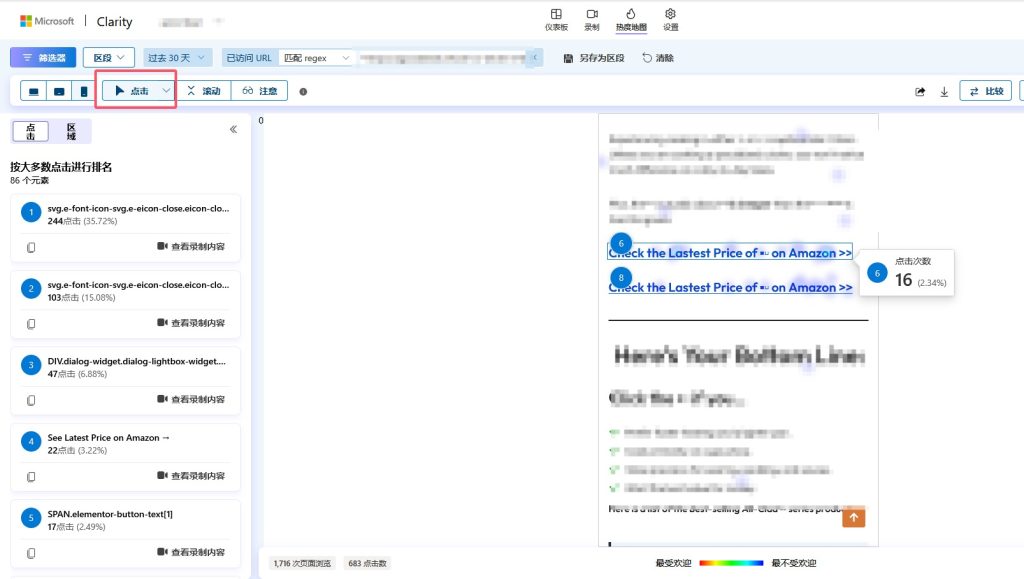
Task: Click the 比较 compare button
Action: click(x=987, y=90)
